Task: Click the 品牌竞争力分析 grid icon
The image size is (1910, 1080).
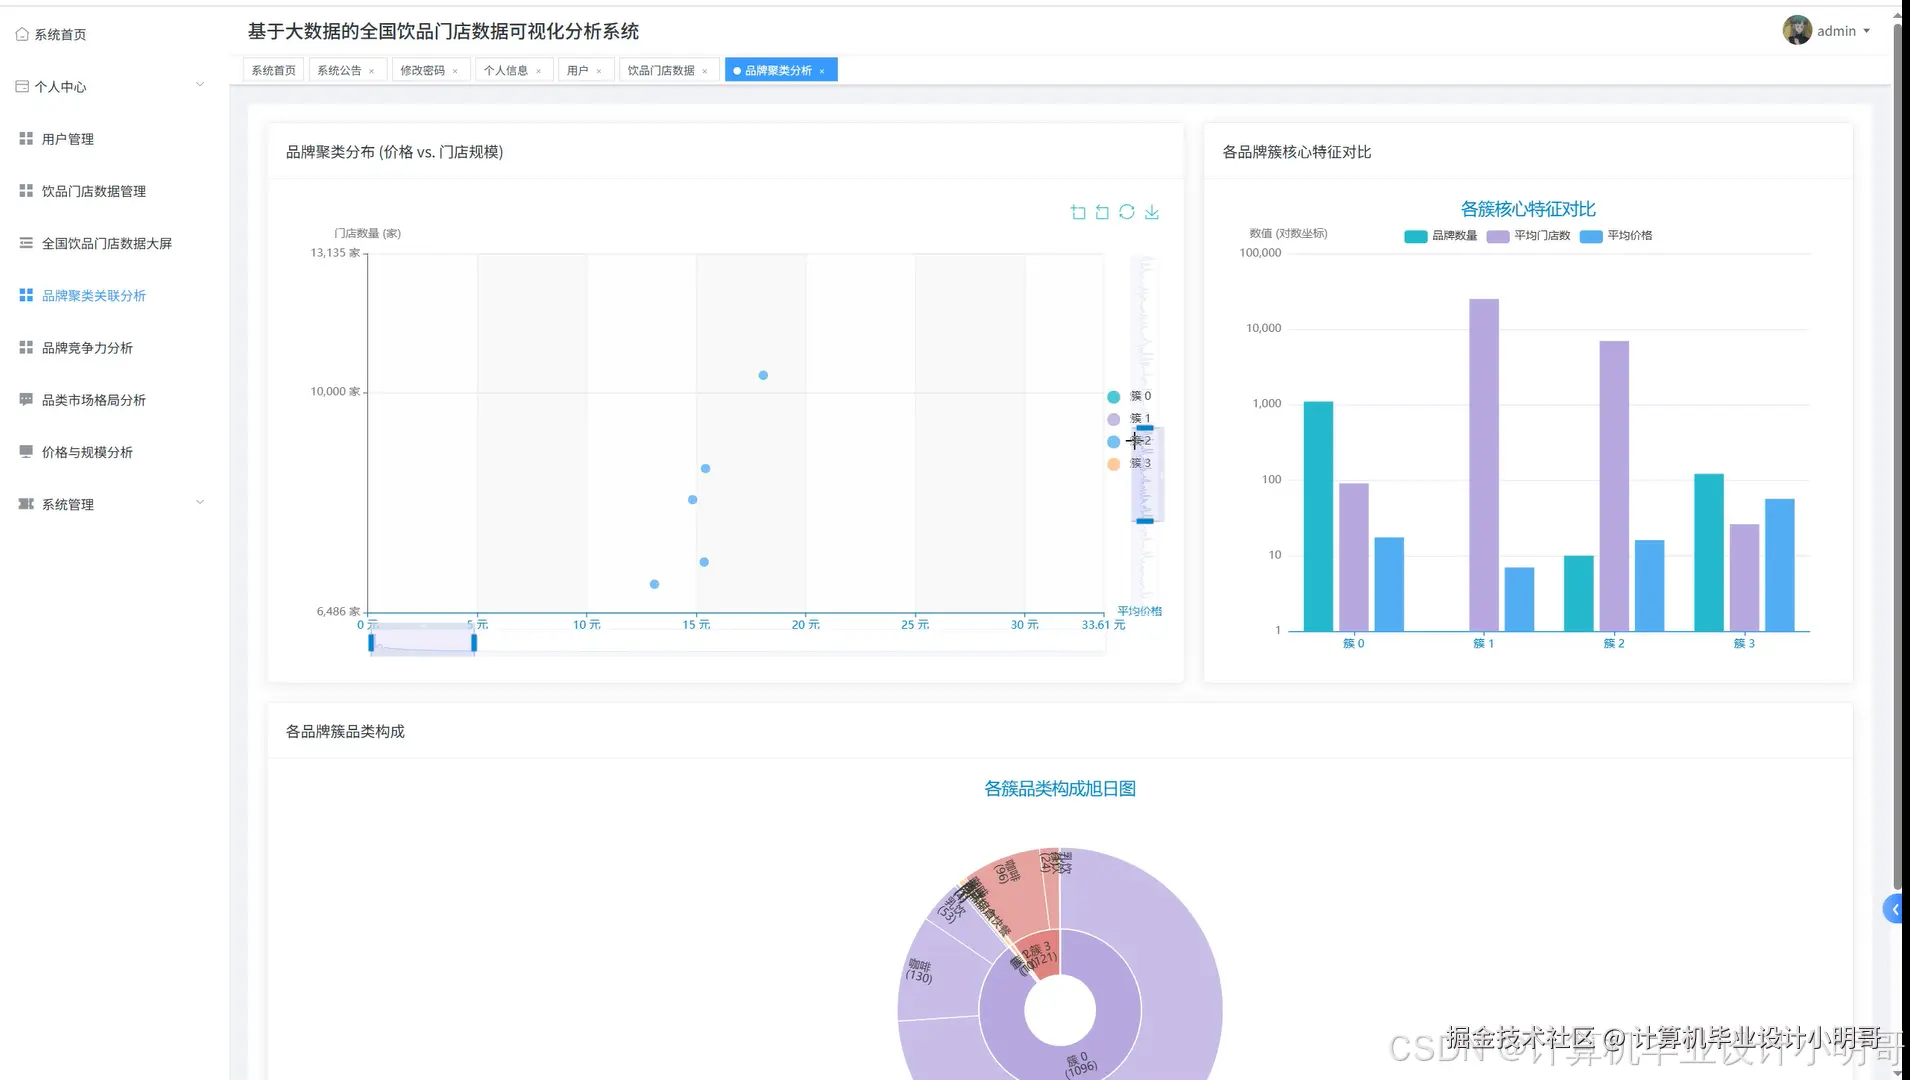Action: [x=26, y=347]
